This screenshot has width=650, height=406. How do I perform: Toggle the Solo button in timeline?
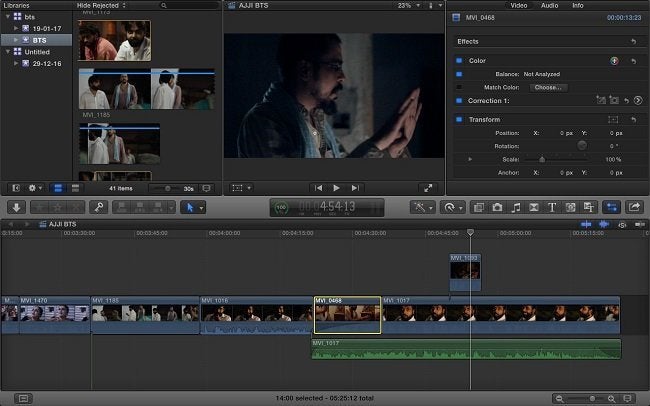(x=622, y=224)
